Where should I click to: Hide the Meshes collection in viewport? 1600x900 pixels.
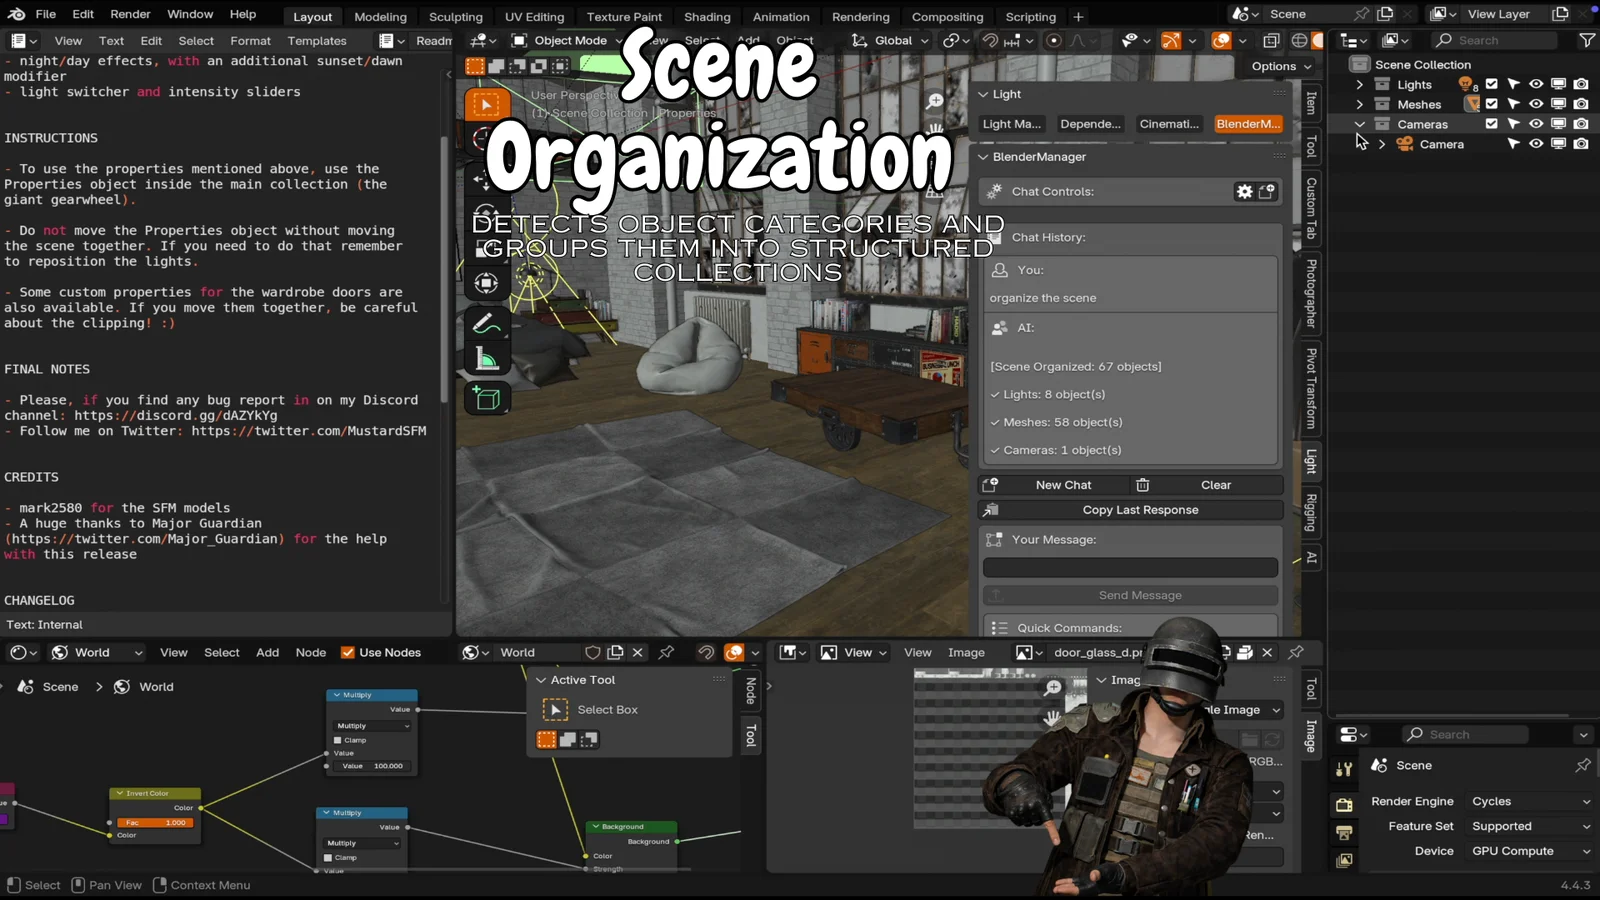click(1536, 104)
